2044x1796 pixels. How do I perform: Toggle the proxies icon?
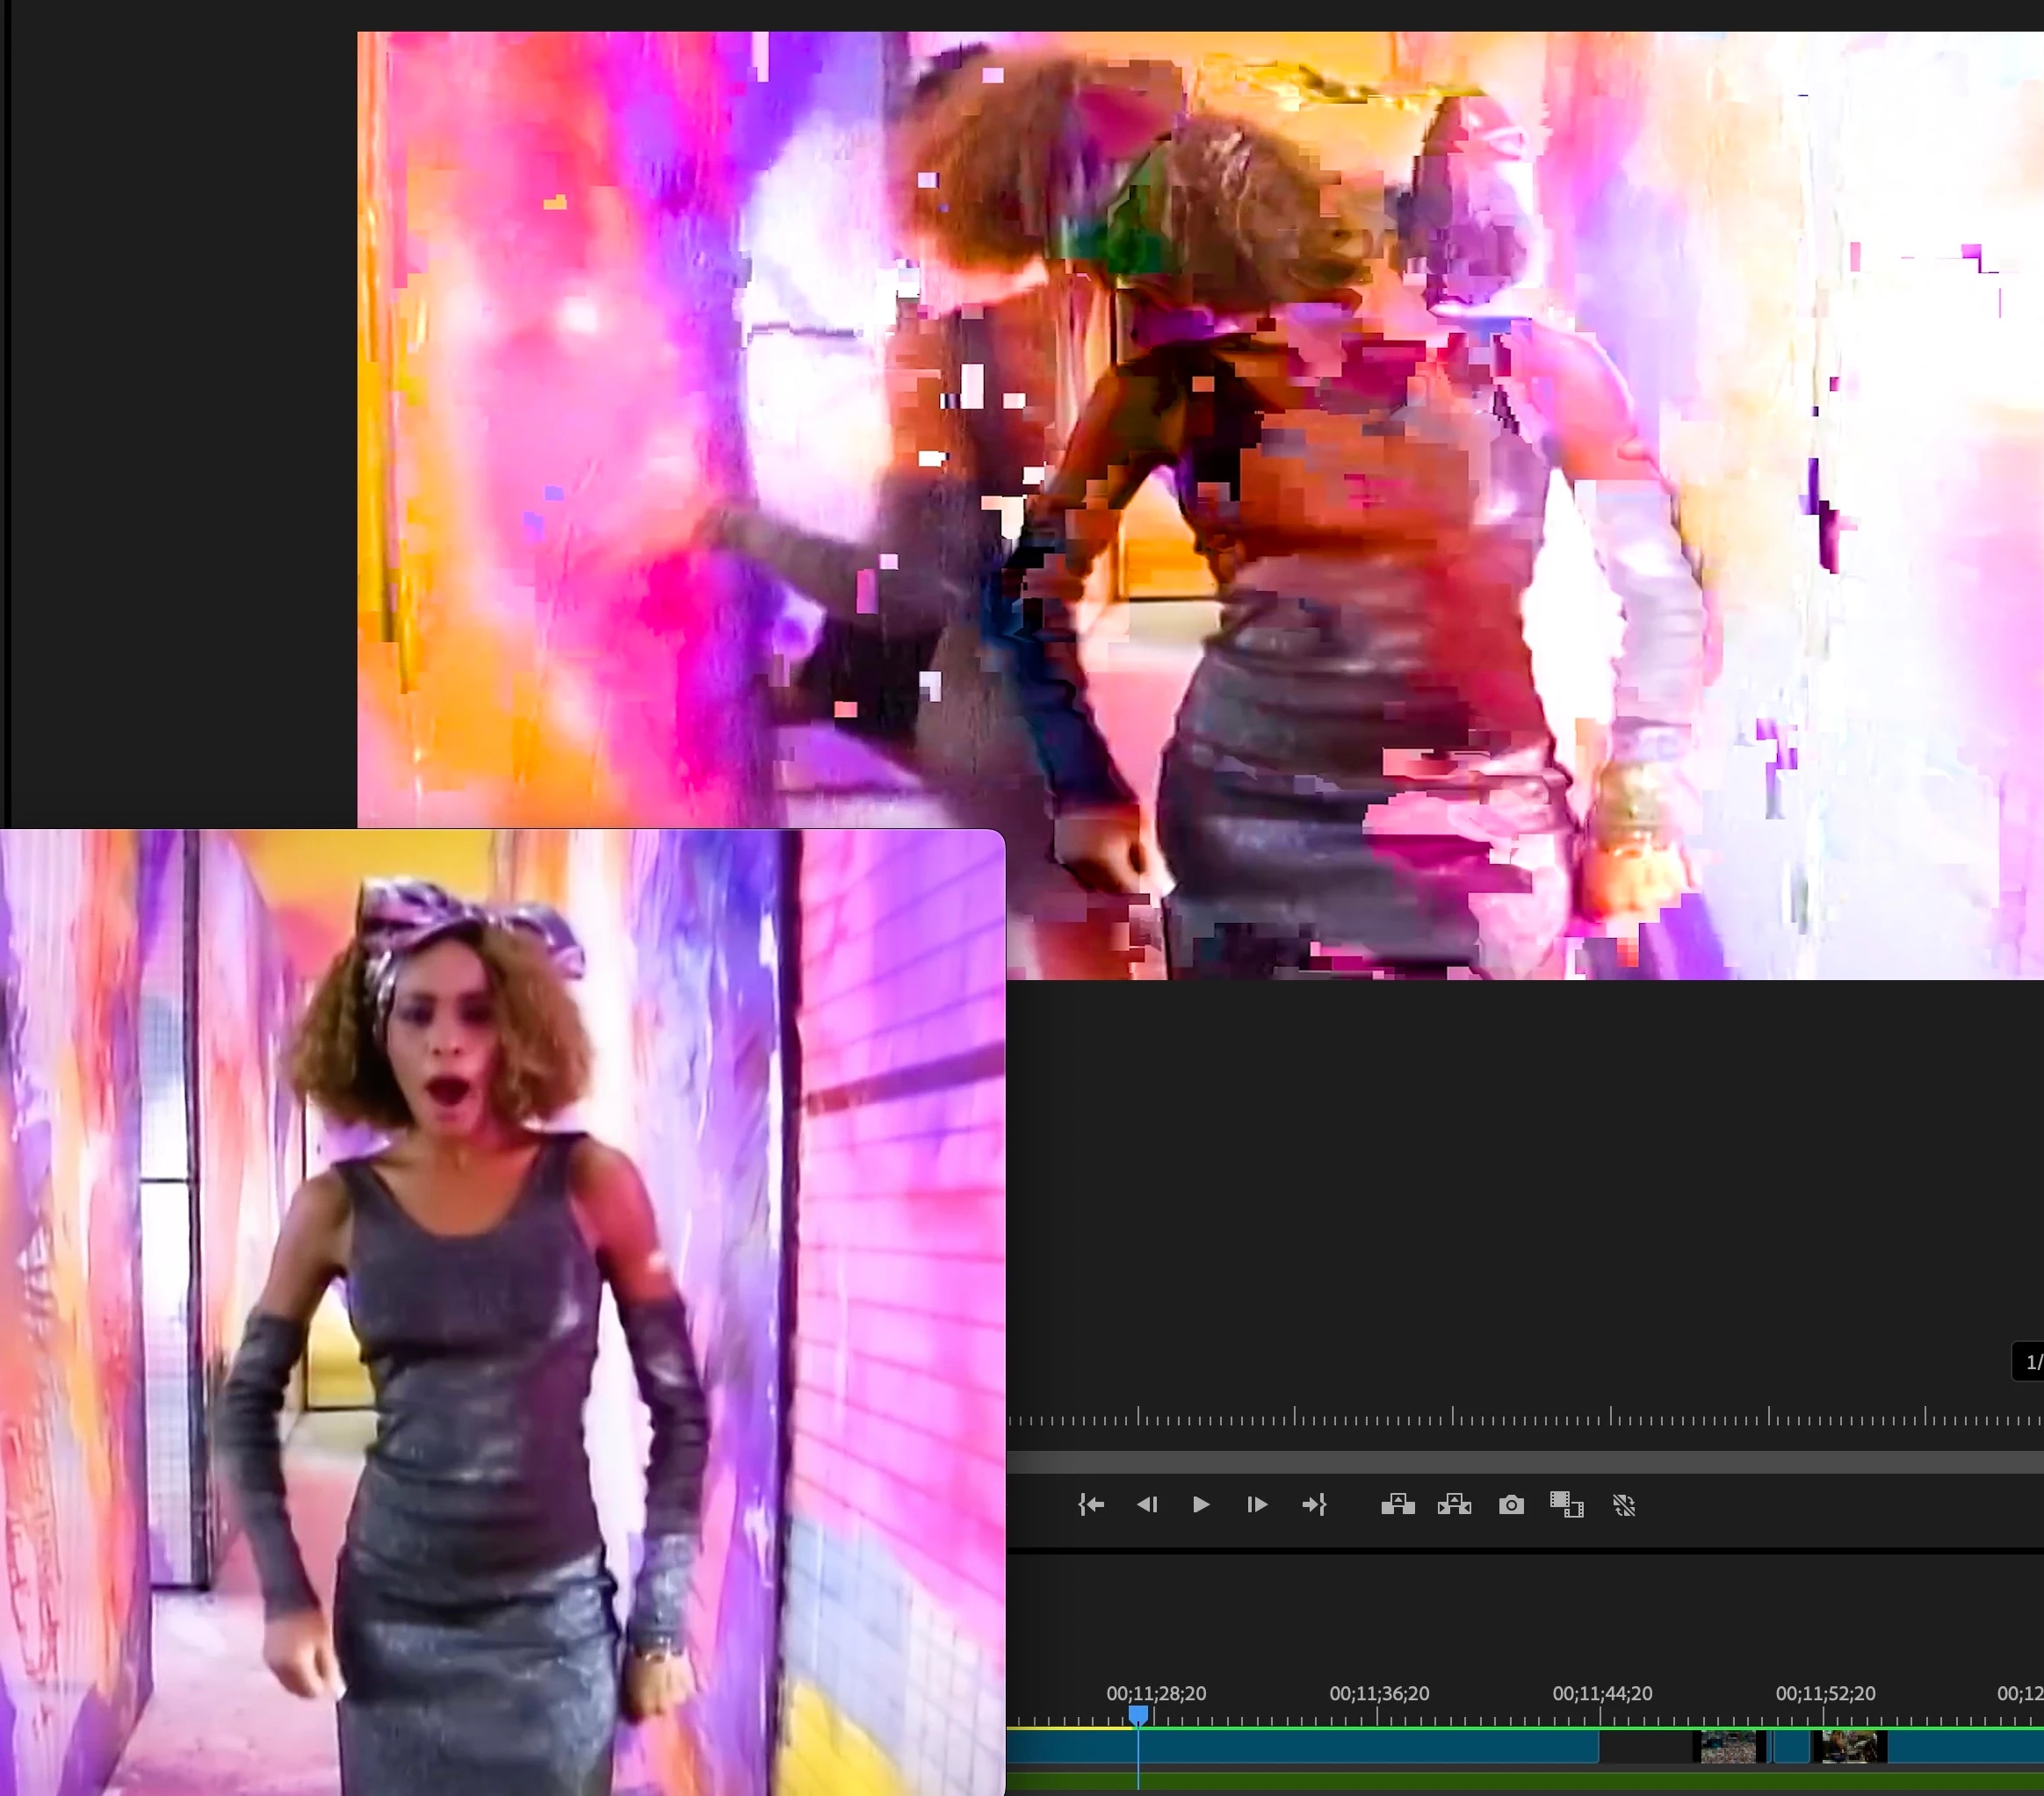pyautogui.click(x=1624, y=1505)
